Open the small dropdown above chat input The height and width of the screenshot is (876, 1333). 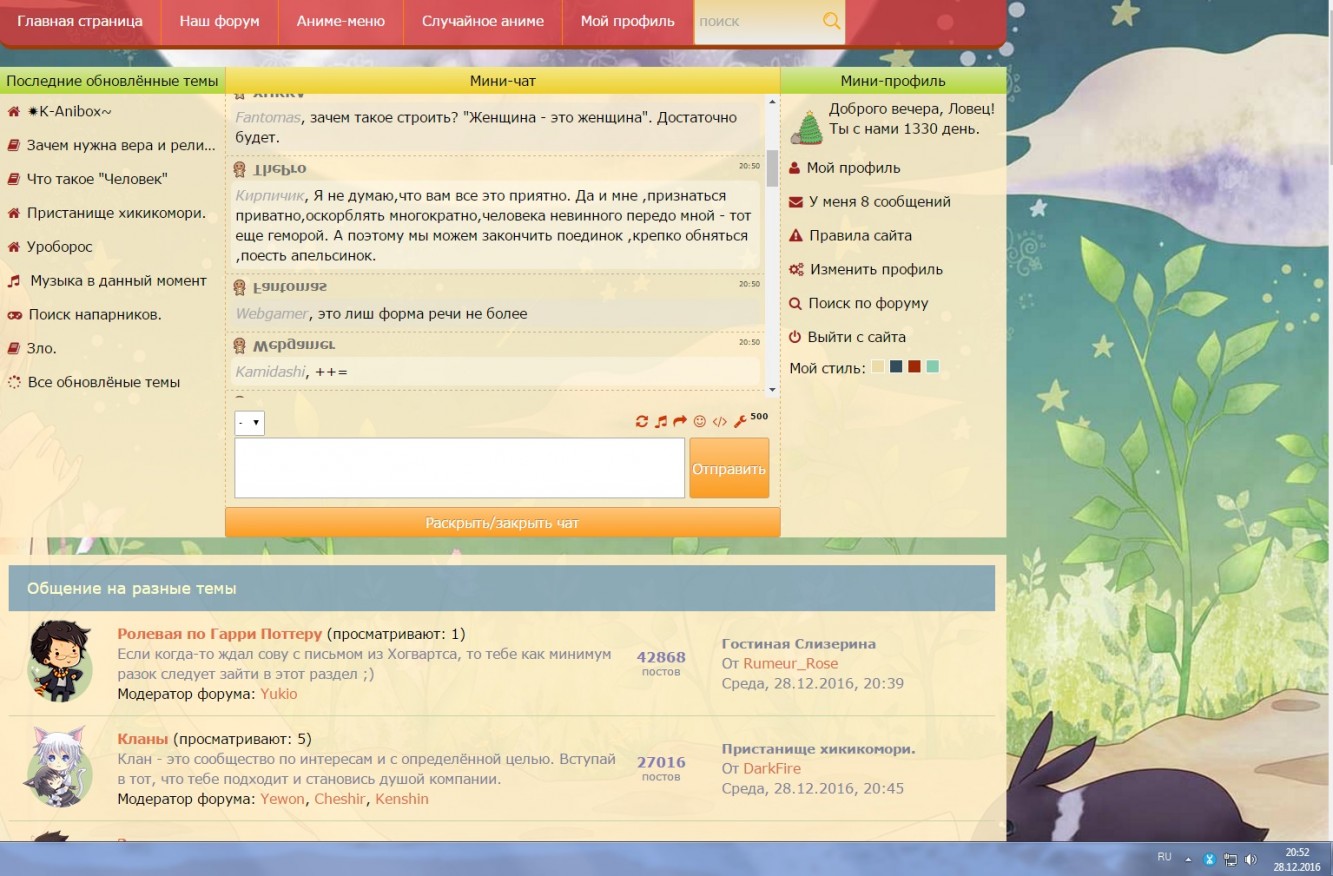(x=249, y=423)
